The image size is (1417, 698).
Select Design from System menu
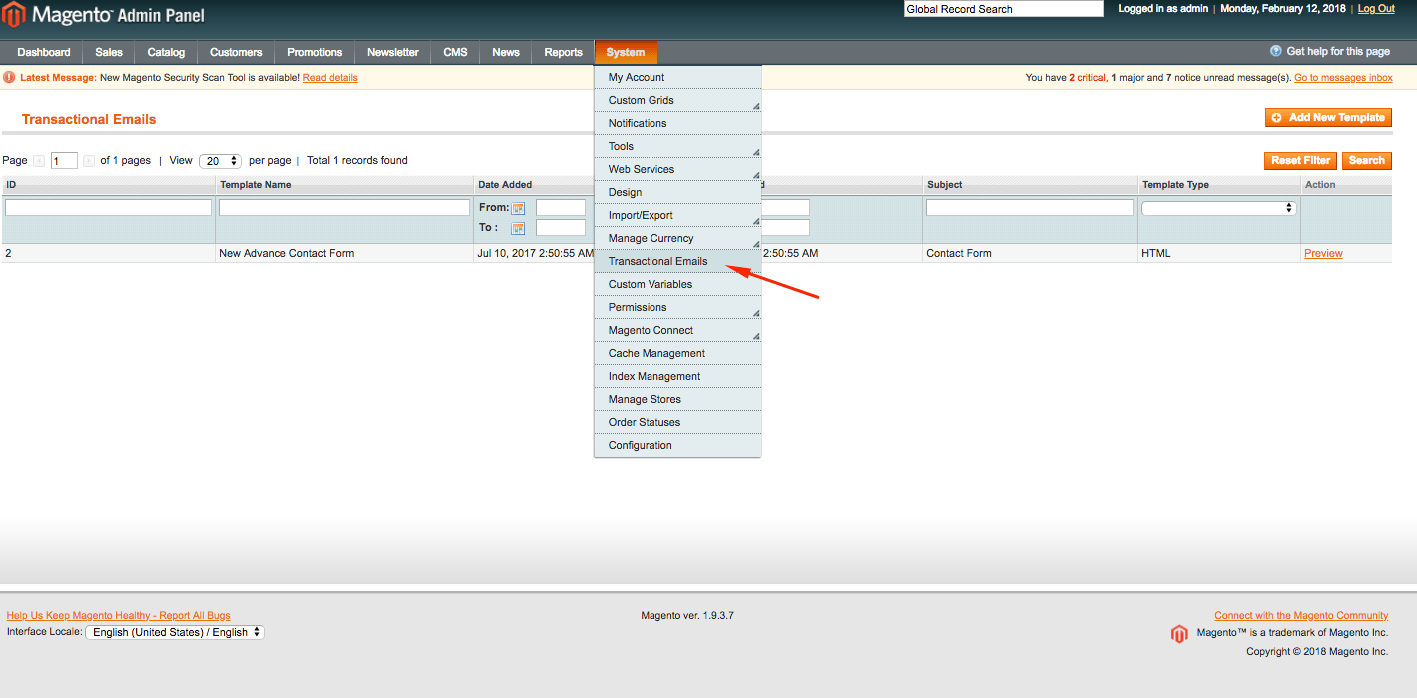point(678,192)
